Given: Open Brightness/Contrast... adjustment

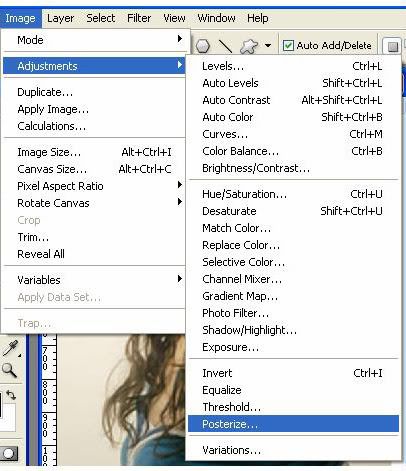Looking at the screenshot, I should [293, 168].
